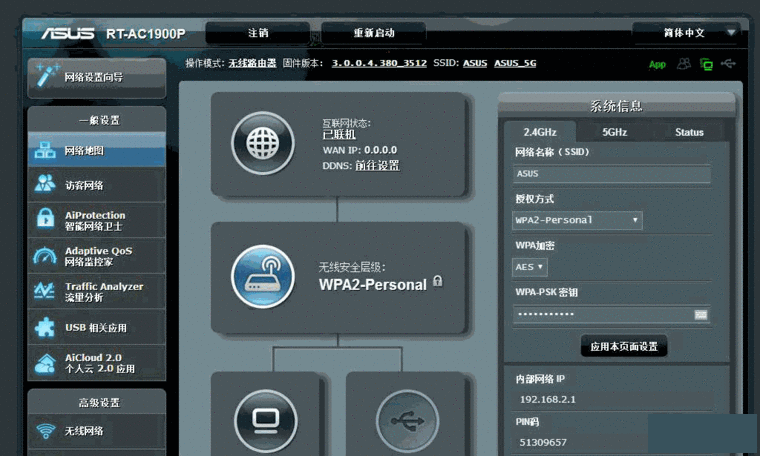Click the small lock icon beside WPA2-Personal
760x462 pixels.
click(438, 281)
